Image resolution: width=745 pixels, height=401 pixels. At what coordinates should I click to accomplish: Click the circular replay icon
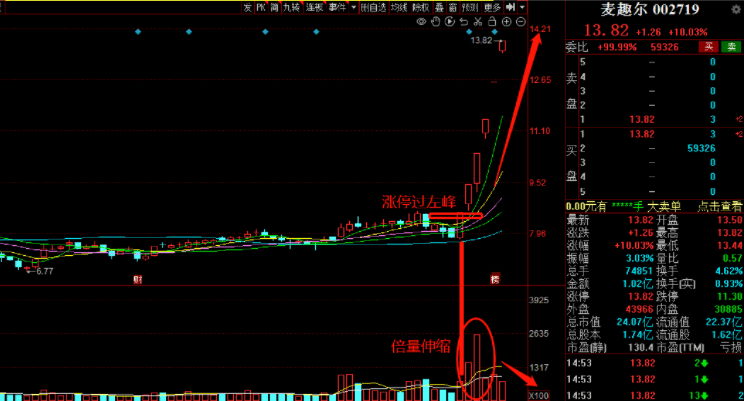tap(450, 21)
